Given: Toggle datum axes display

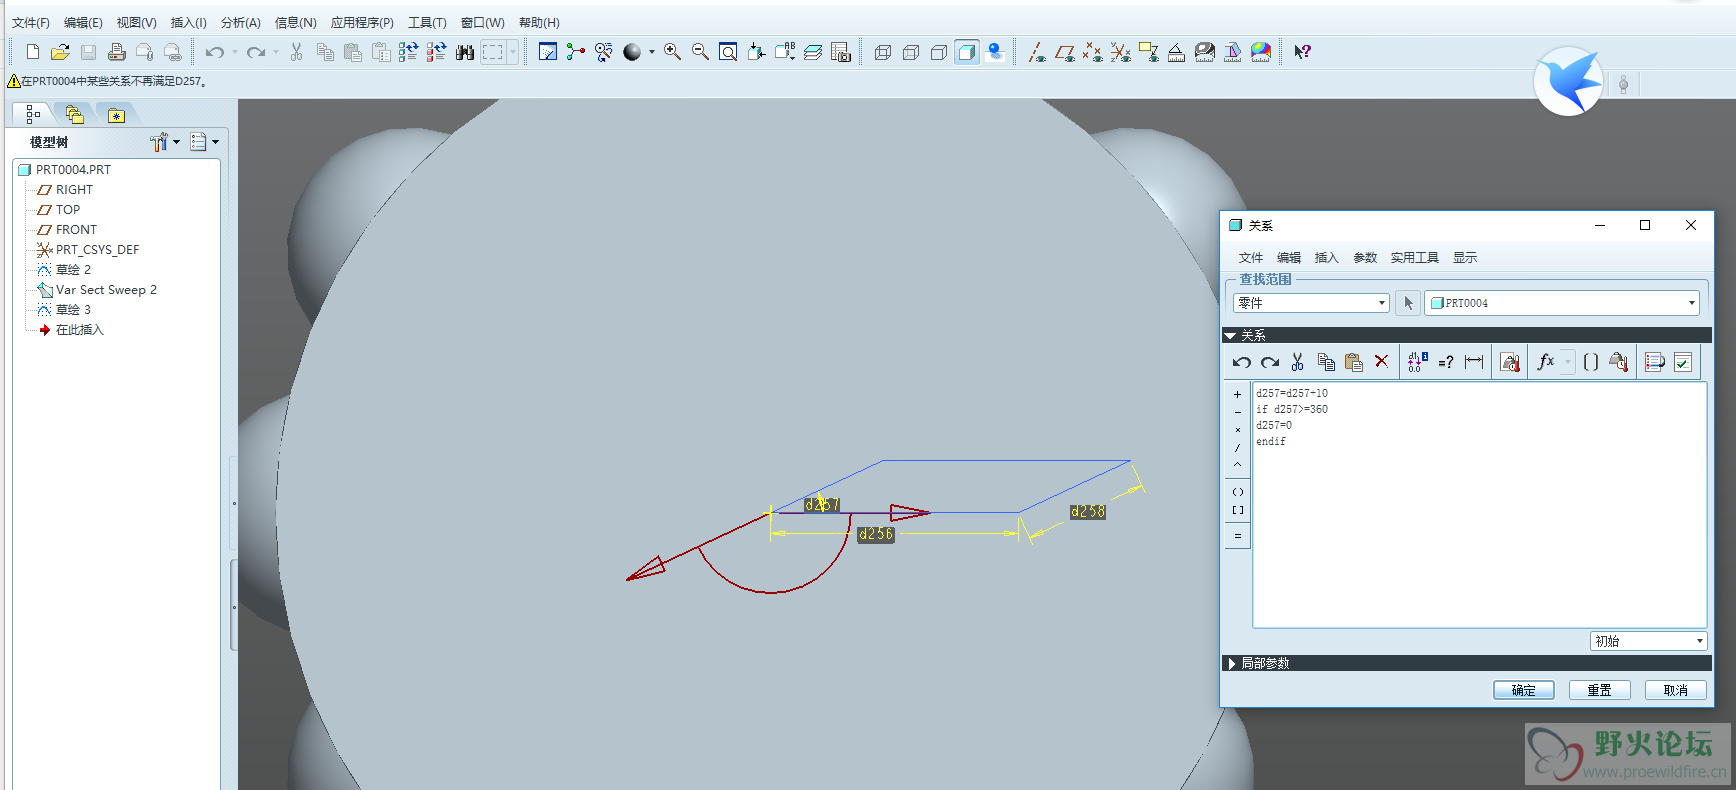Looking at the screenshot, I should click(1036, 52).
